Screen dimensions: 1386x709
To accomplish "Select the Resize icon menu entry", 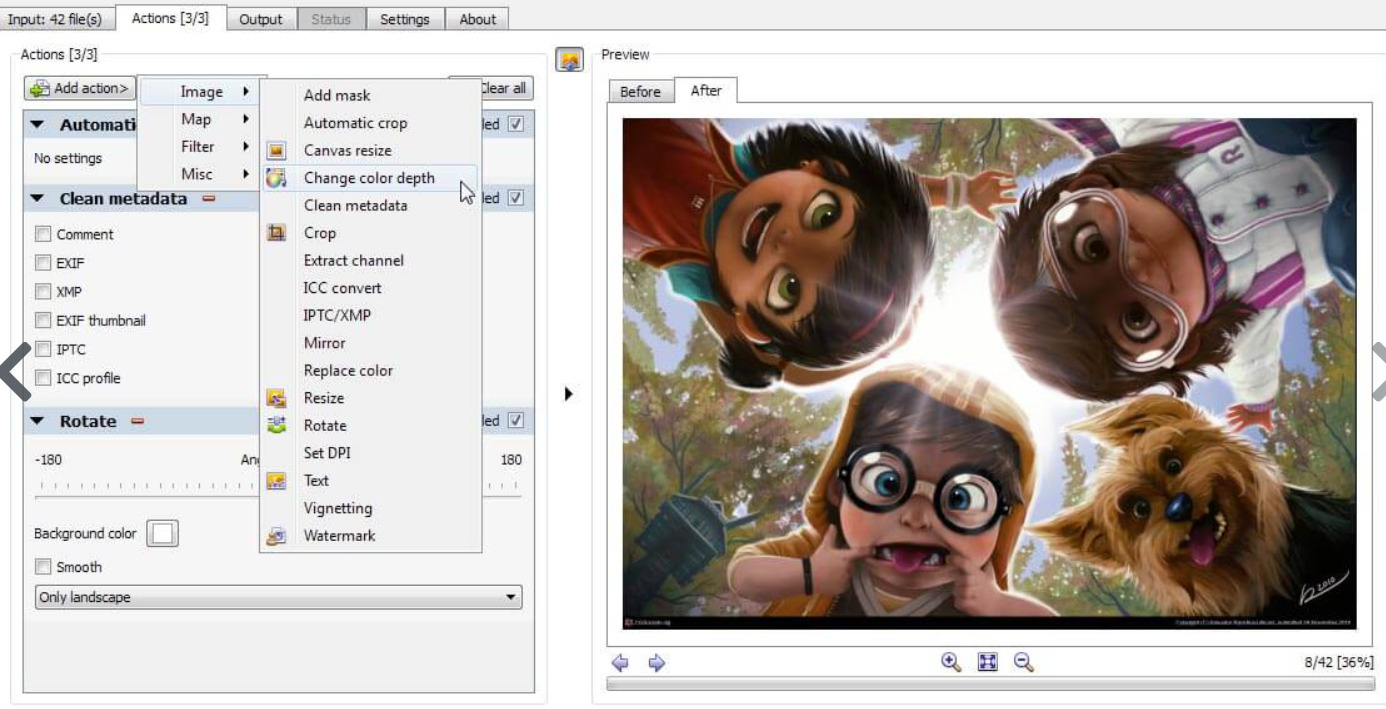I will tap(277, 398).
